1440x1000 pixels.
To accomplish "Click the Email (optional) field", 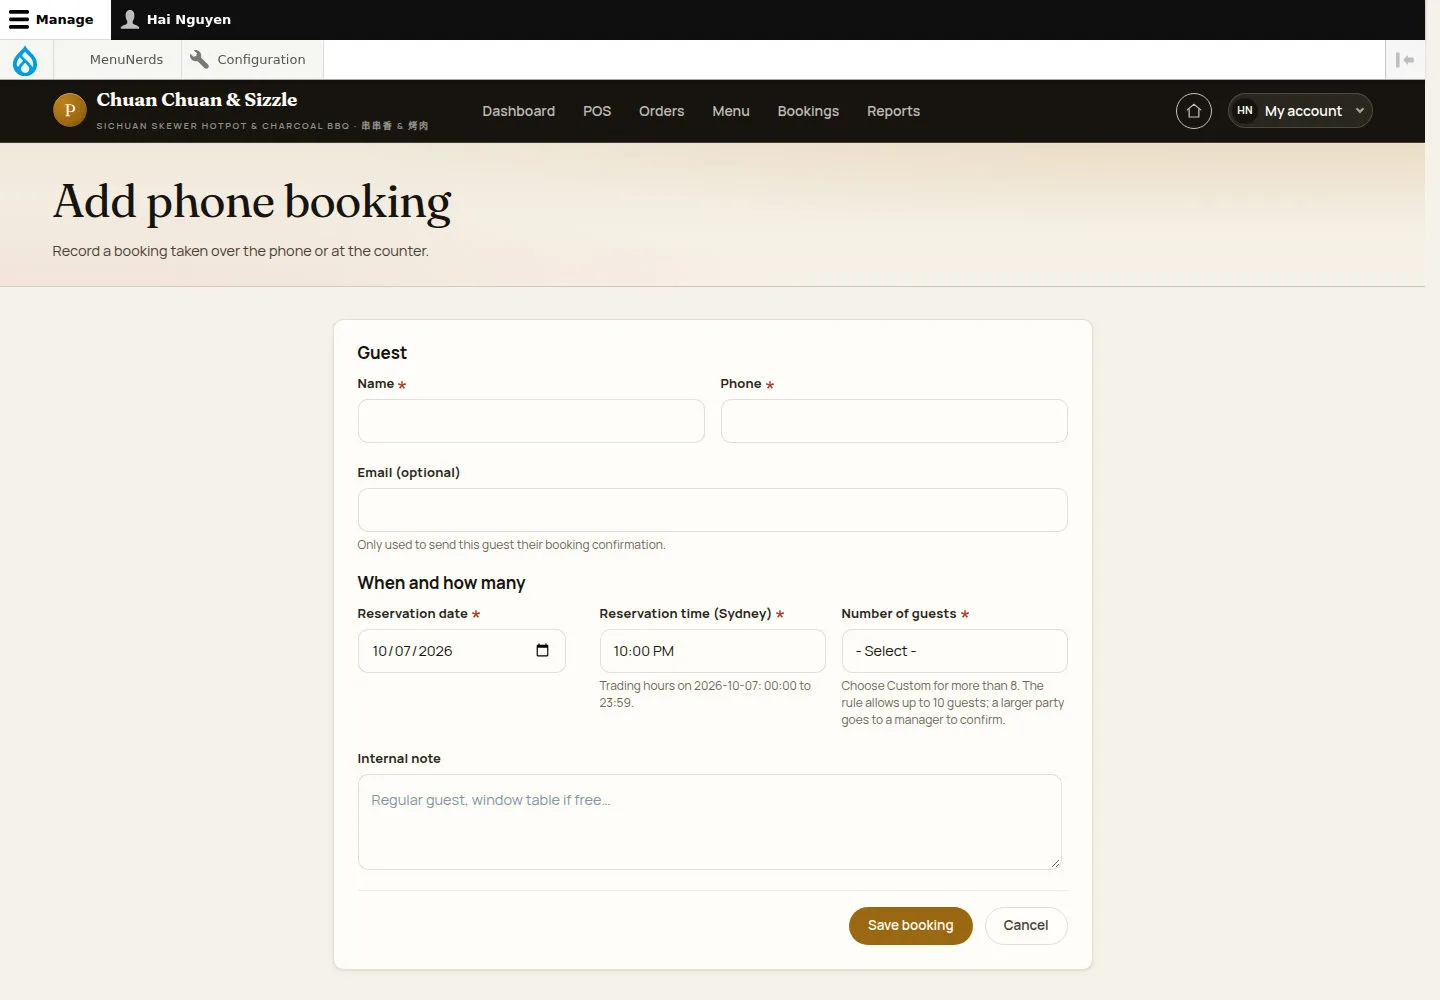I will click(x=712, y=510).
